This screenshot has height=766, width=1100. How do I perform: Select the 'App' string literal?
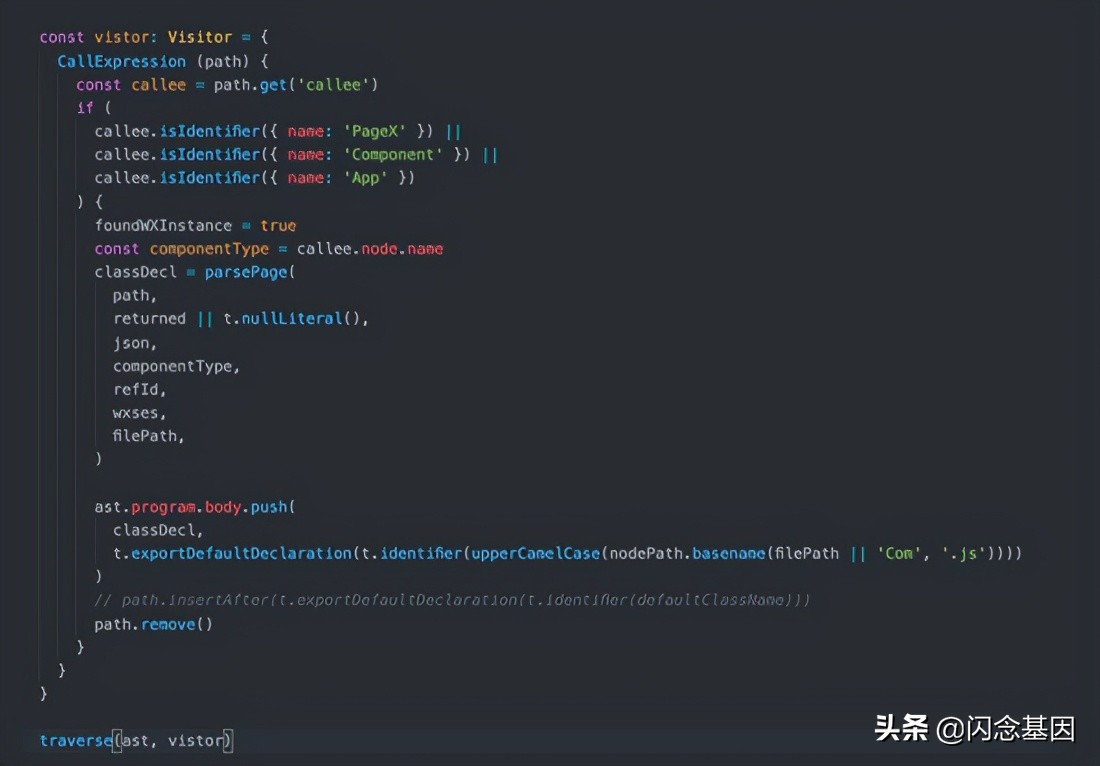pyautogui.click(x=366, y=177)
